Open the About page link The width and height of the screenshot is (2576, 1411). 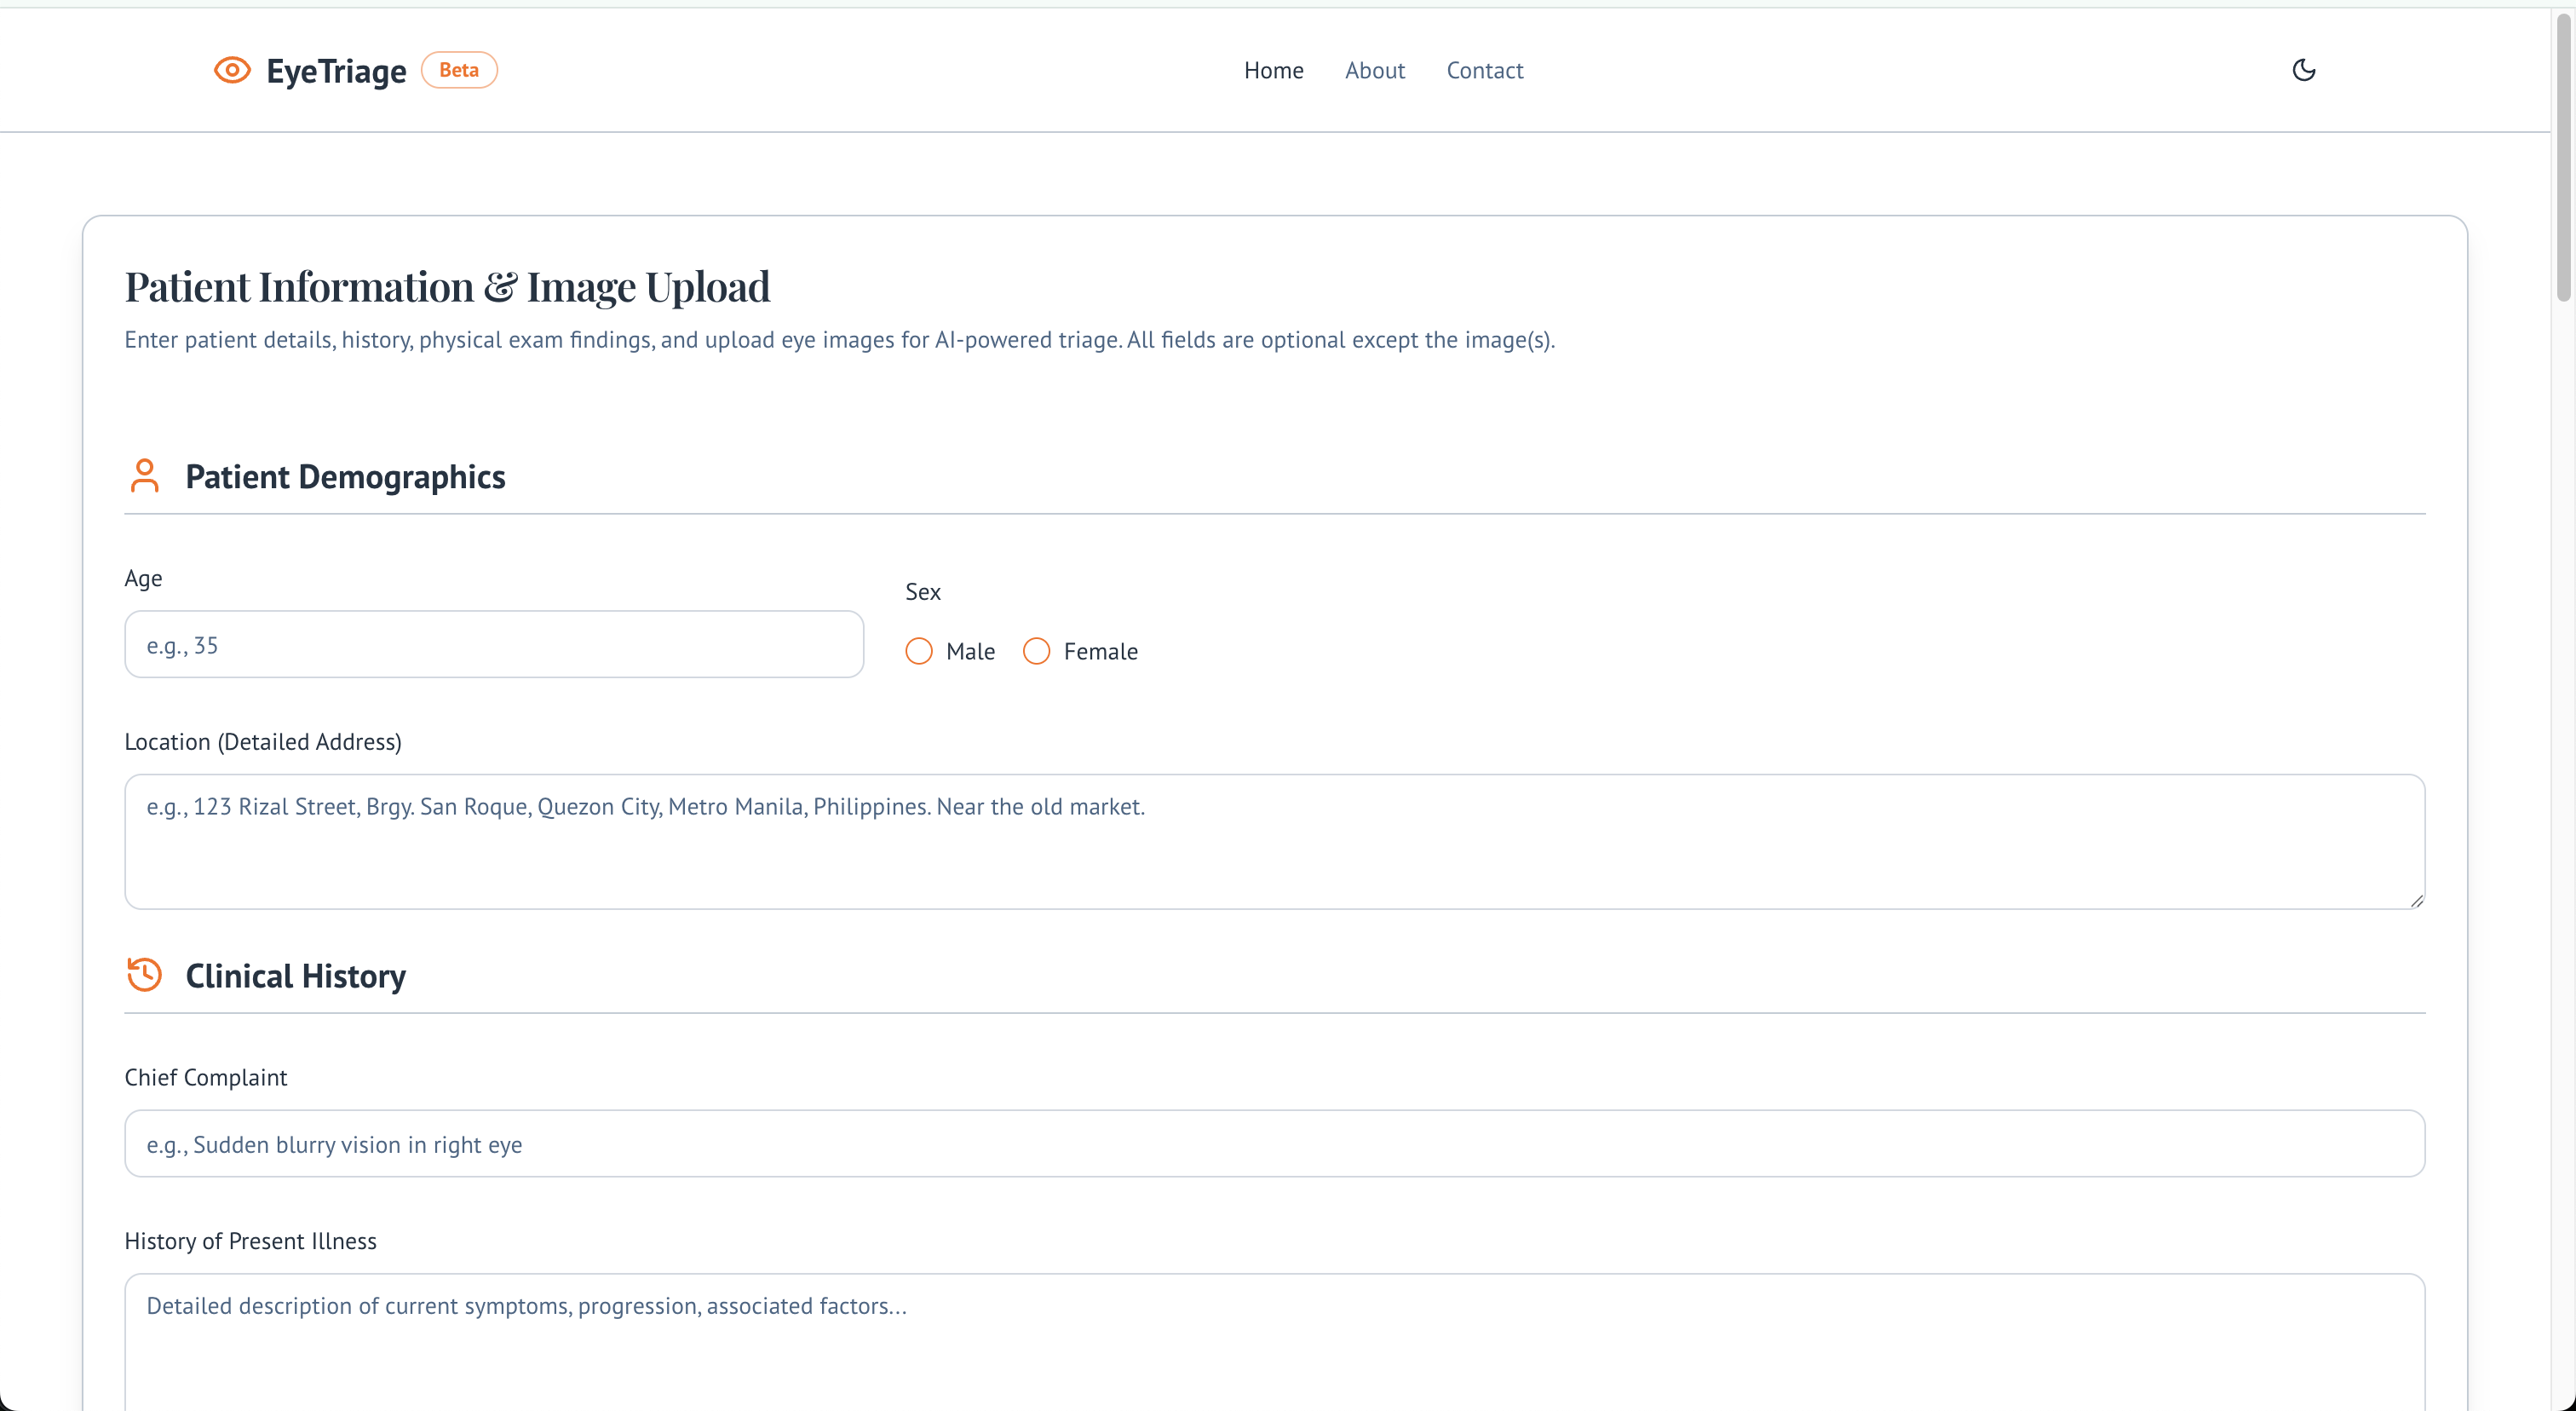click(1374, 70)
